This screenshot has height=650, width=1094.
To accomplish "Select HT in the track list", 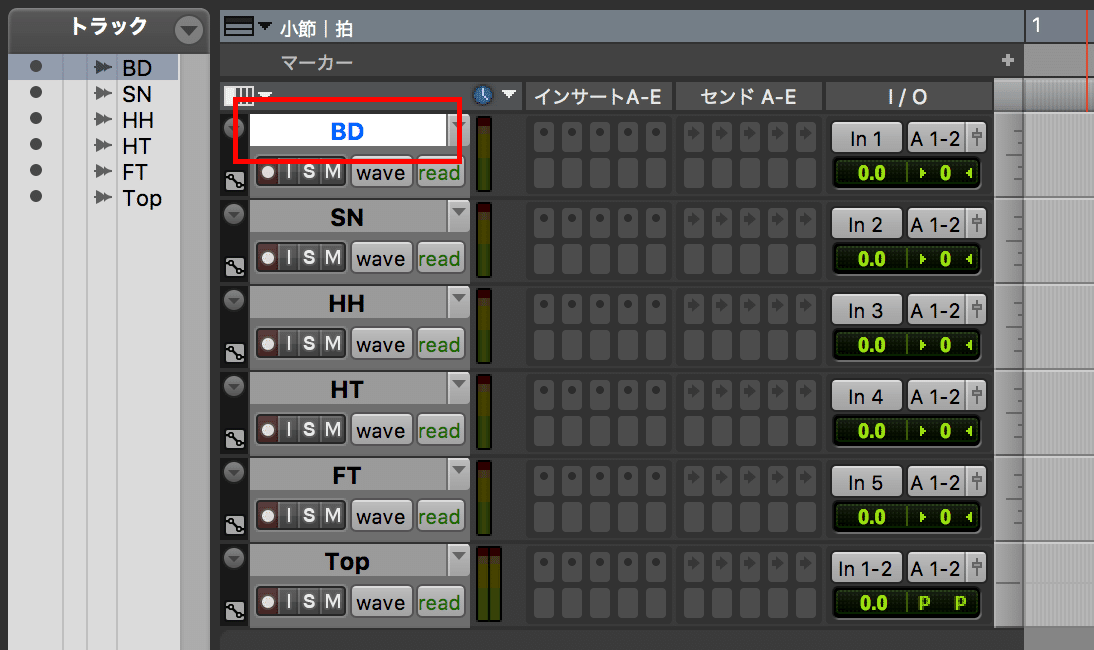I will [136, 146].
